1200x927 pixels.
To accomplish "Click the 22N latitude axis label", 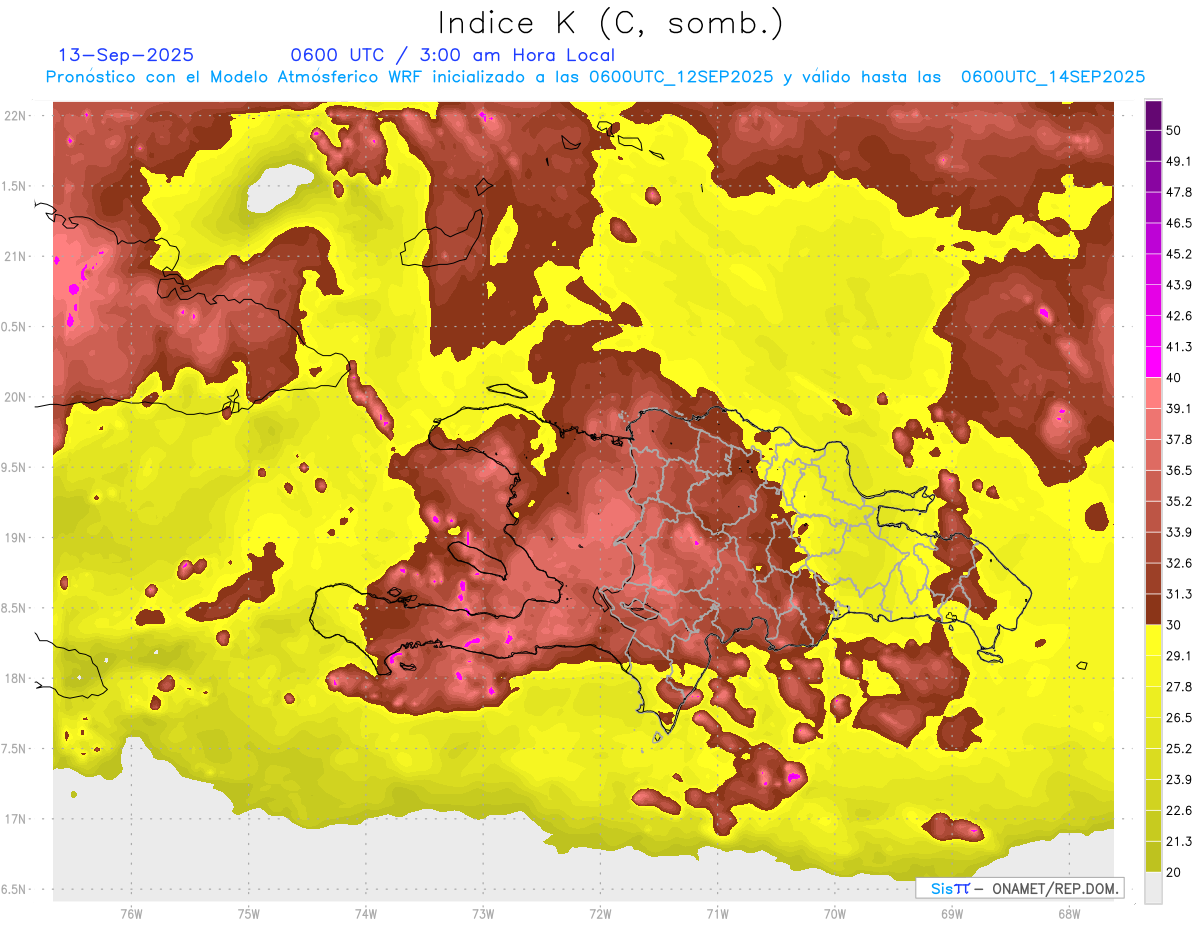I will click(x=17, y=116).
